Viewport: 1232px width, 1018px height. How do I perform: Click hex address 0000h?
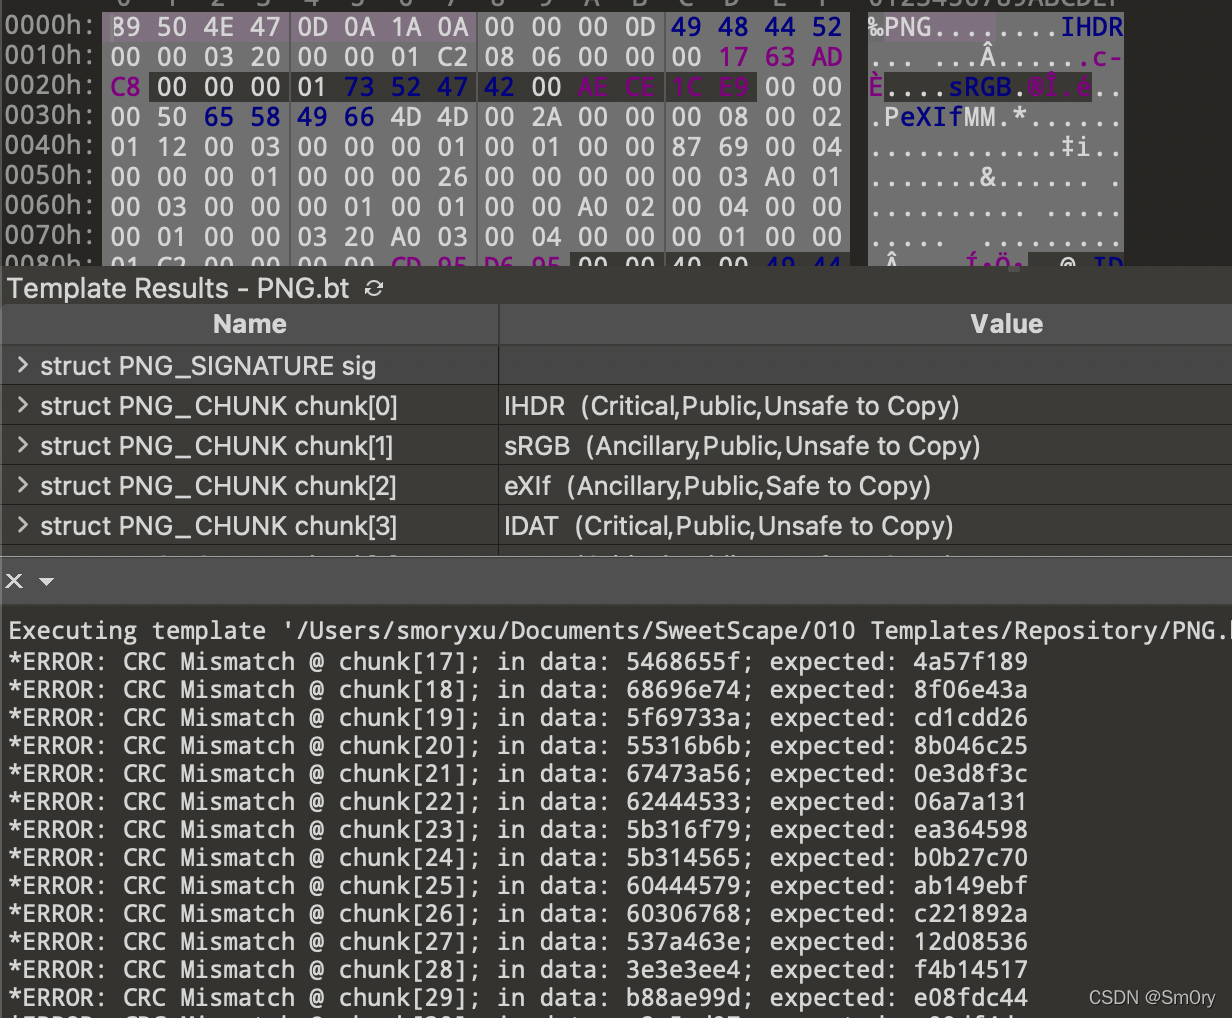50,27
